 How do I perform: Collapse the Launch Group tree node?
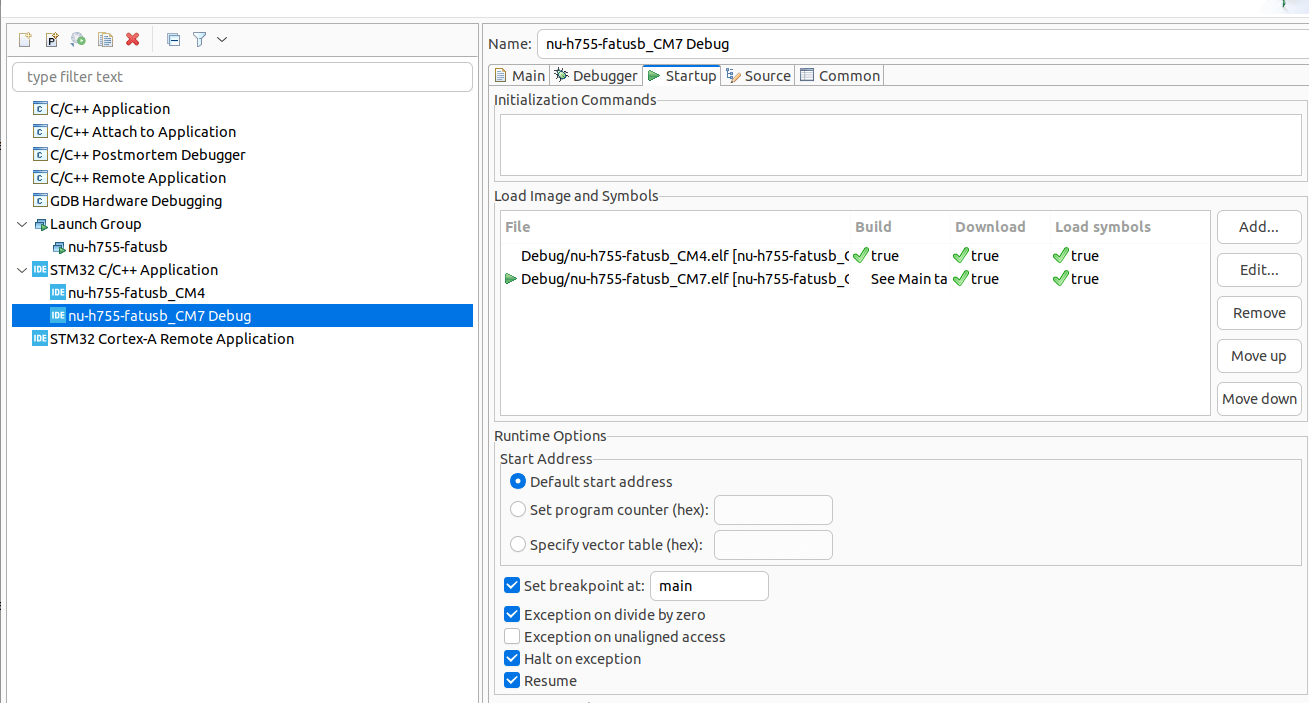22,223
